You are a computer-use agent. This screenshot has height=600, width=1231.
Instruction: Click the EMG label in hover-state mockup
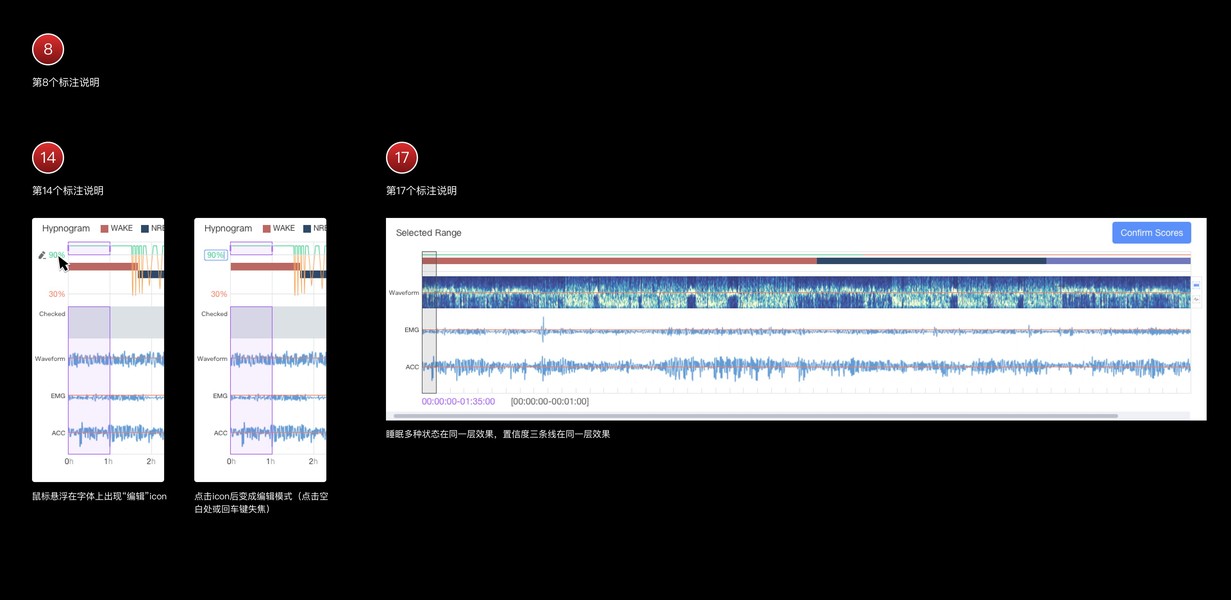(58, 396)
